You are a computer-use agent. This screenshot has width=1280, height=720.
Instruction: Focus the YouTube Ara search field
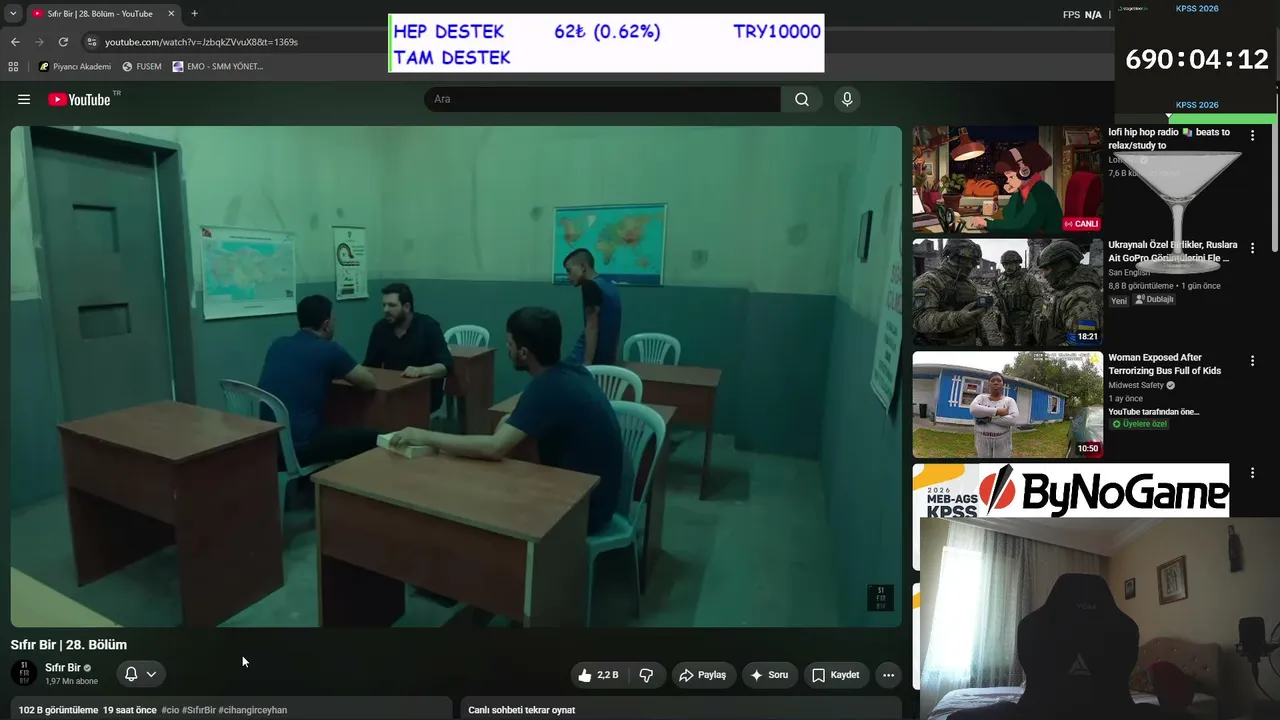pos(602,99)
